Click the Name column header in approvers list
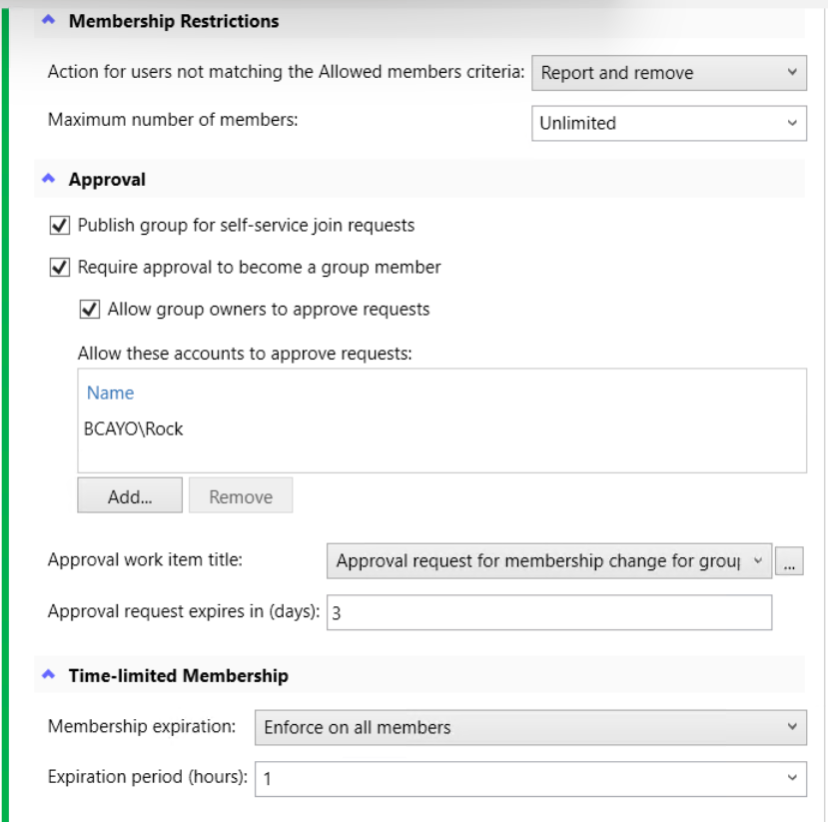Screen dimensions: 828x822 pyautogui.click(x=110, y=393)
